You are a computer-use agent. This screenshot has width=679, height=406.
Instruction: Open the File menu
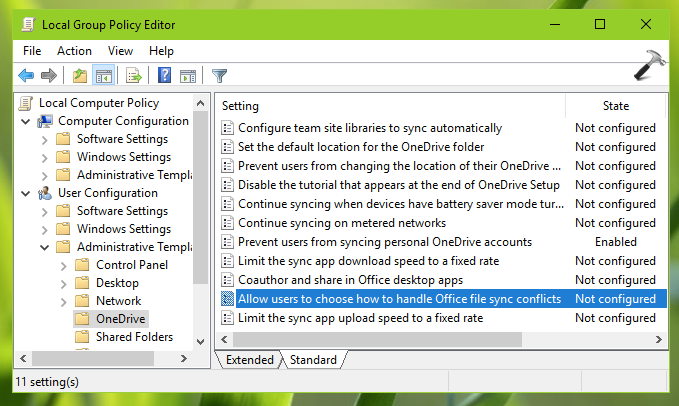(32, 51)
